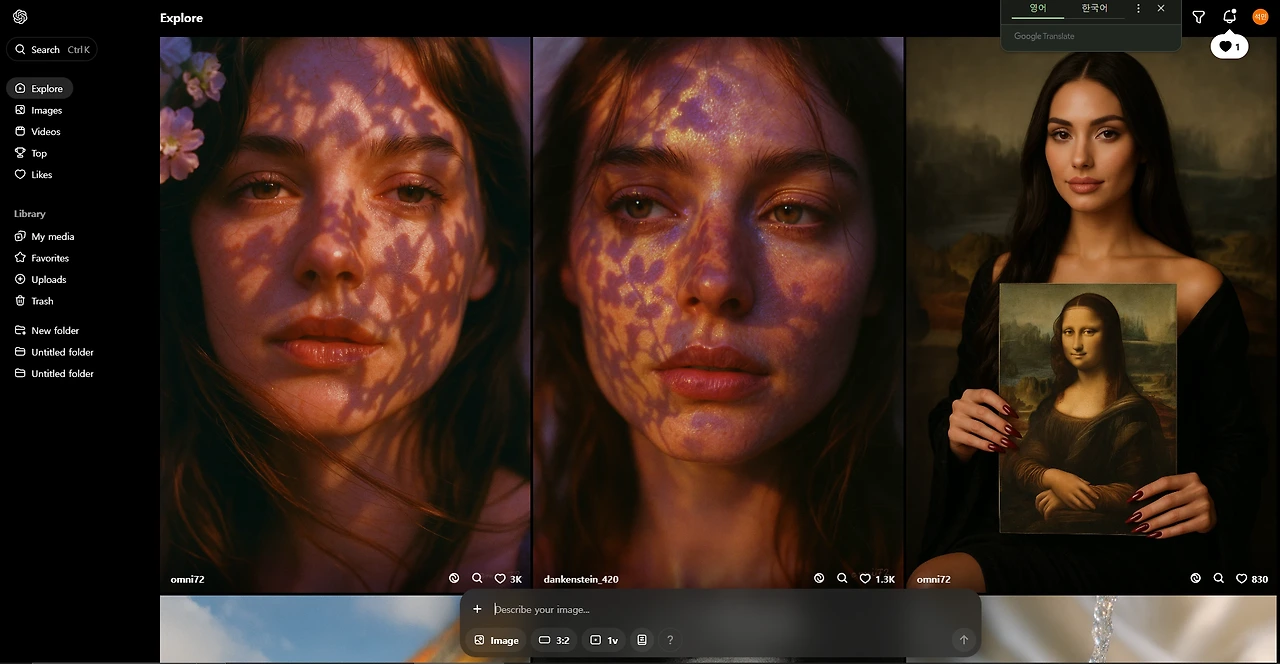Click the magnifier icon on dankenstein_420's image
Image resolution: width=1280 pixels, height=664 pixels.
pyautogui.click(x=842, y=578)
